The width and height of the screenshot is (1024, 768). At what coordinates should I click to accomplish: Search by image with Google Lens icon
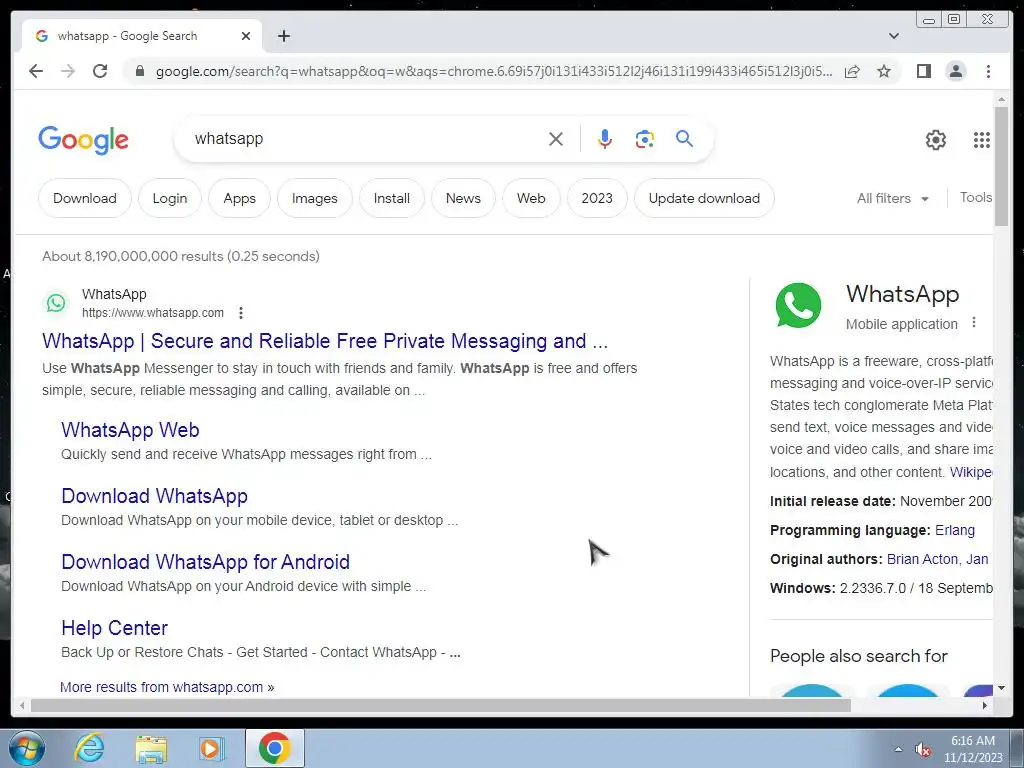tap(645, 139)
